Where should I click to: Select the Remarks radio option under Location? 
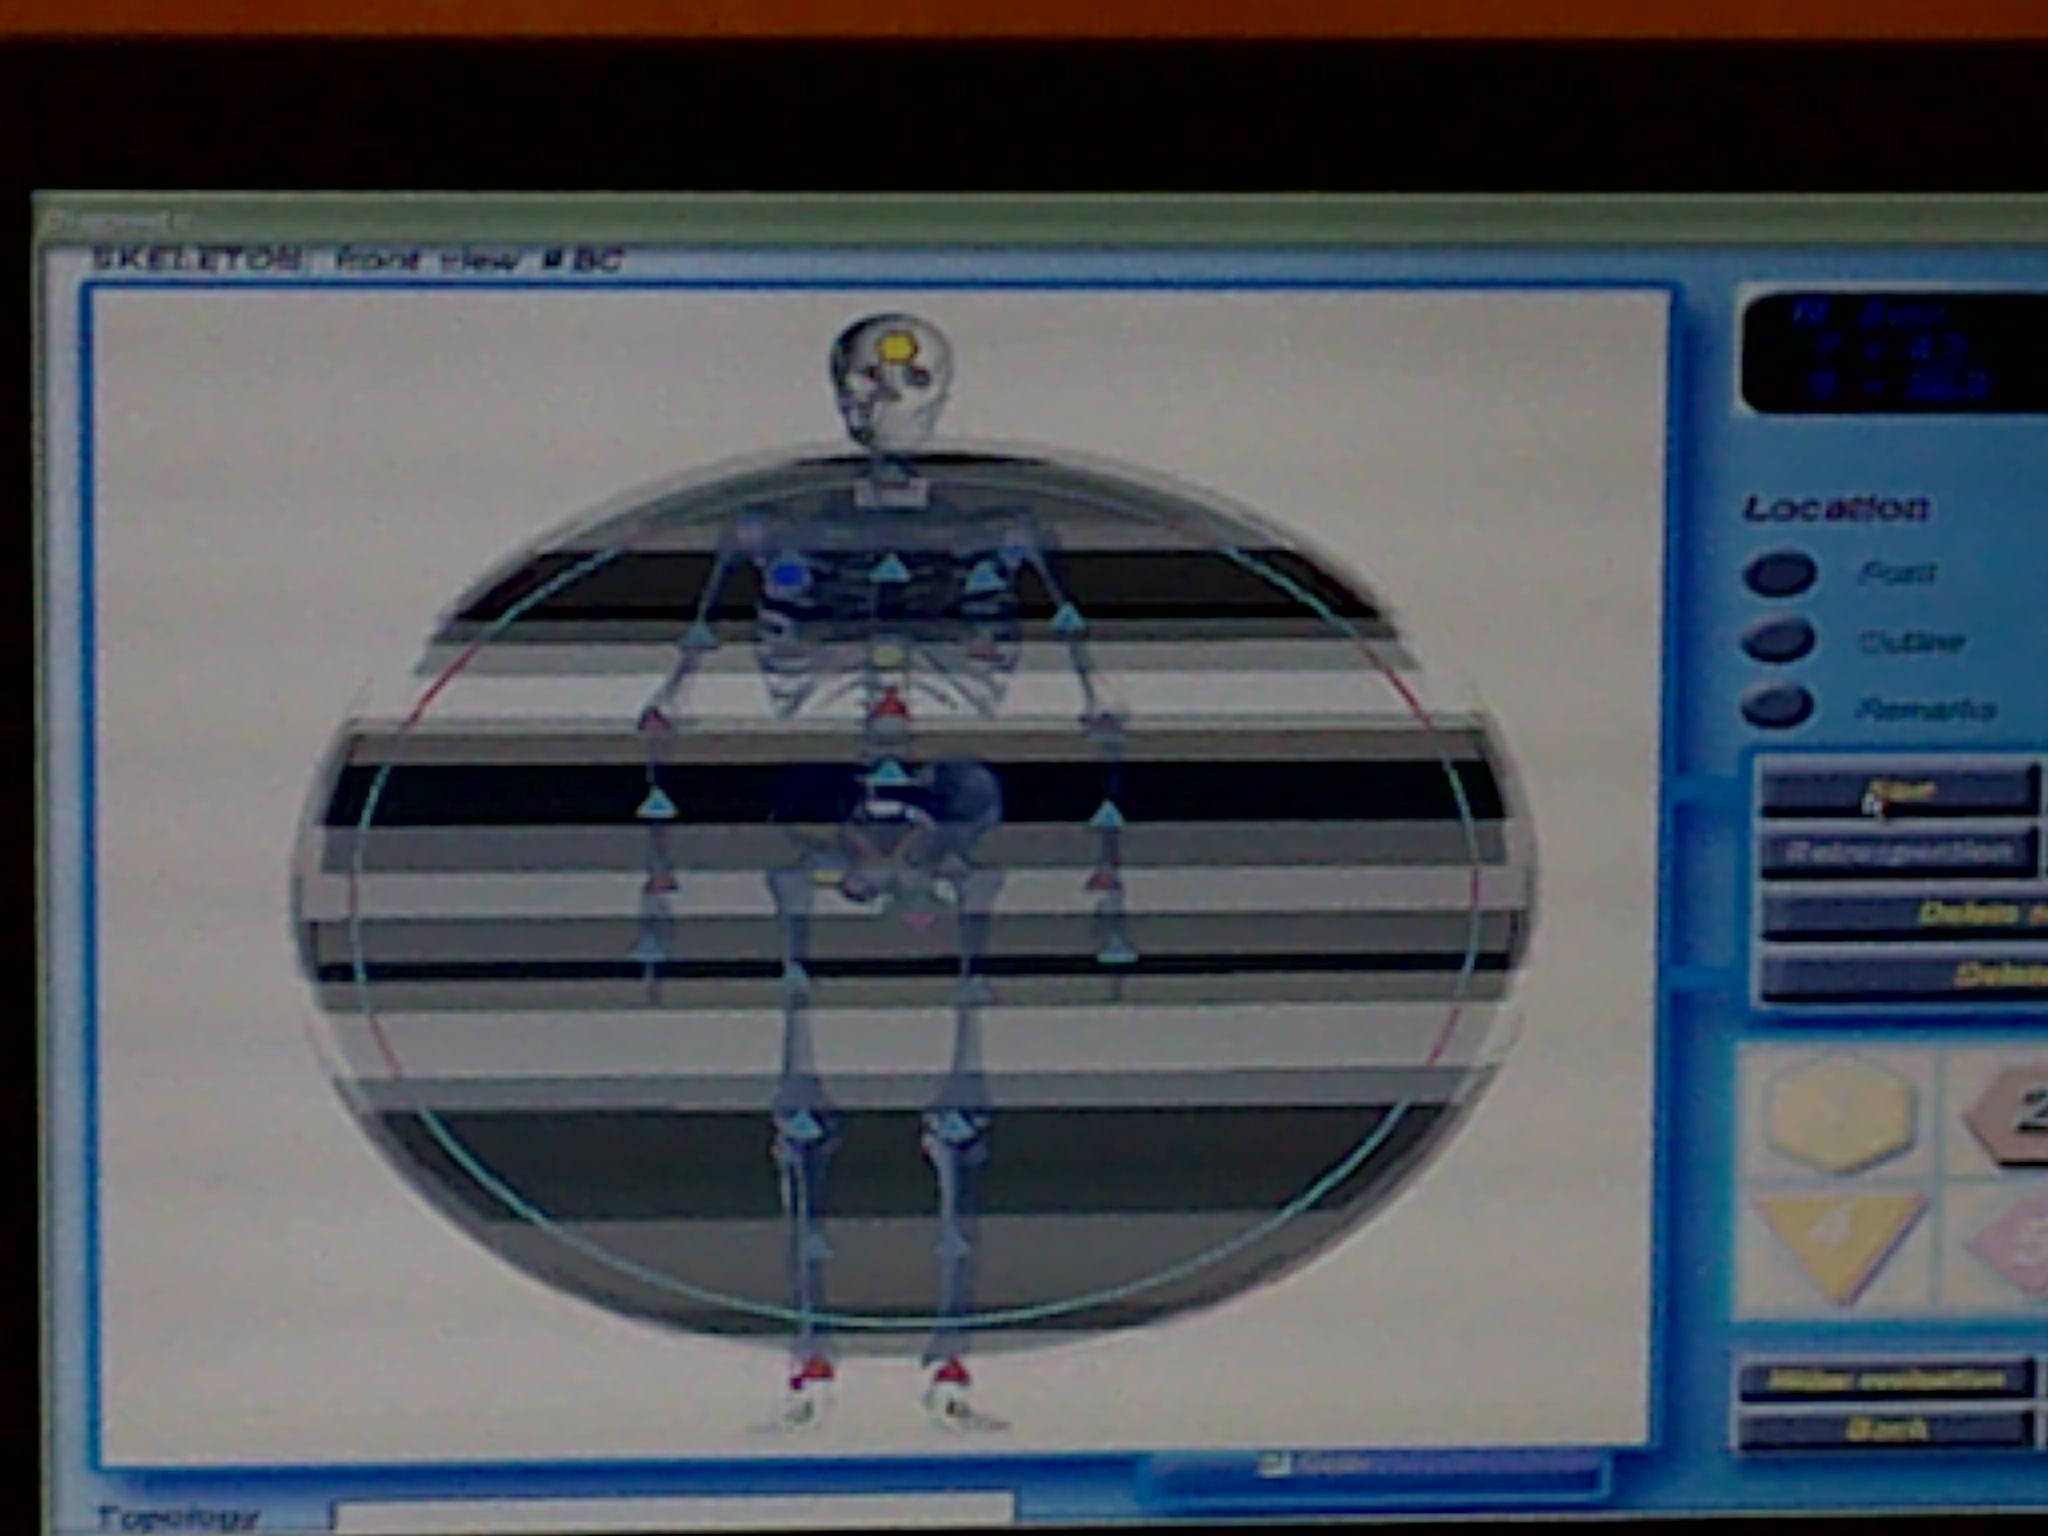[x=1778, y=706]
